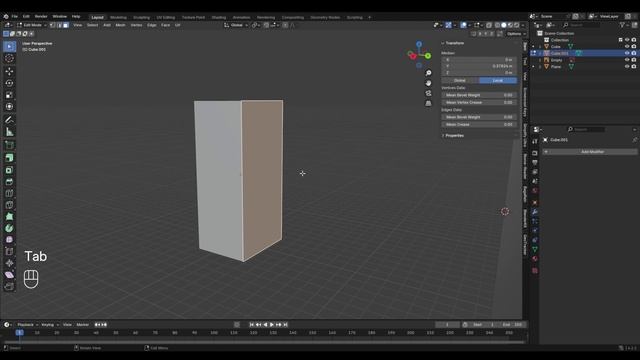Open the Global transform orientation dropdown
The width and height of the screenshot is (640, 360).
pyautogui.click(x=236, y=25)
